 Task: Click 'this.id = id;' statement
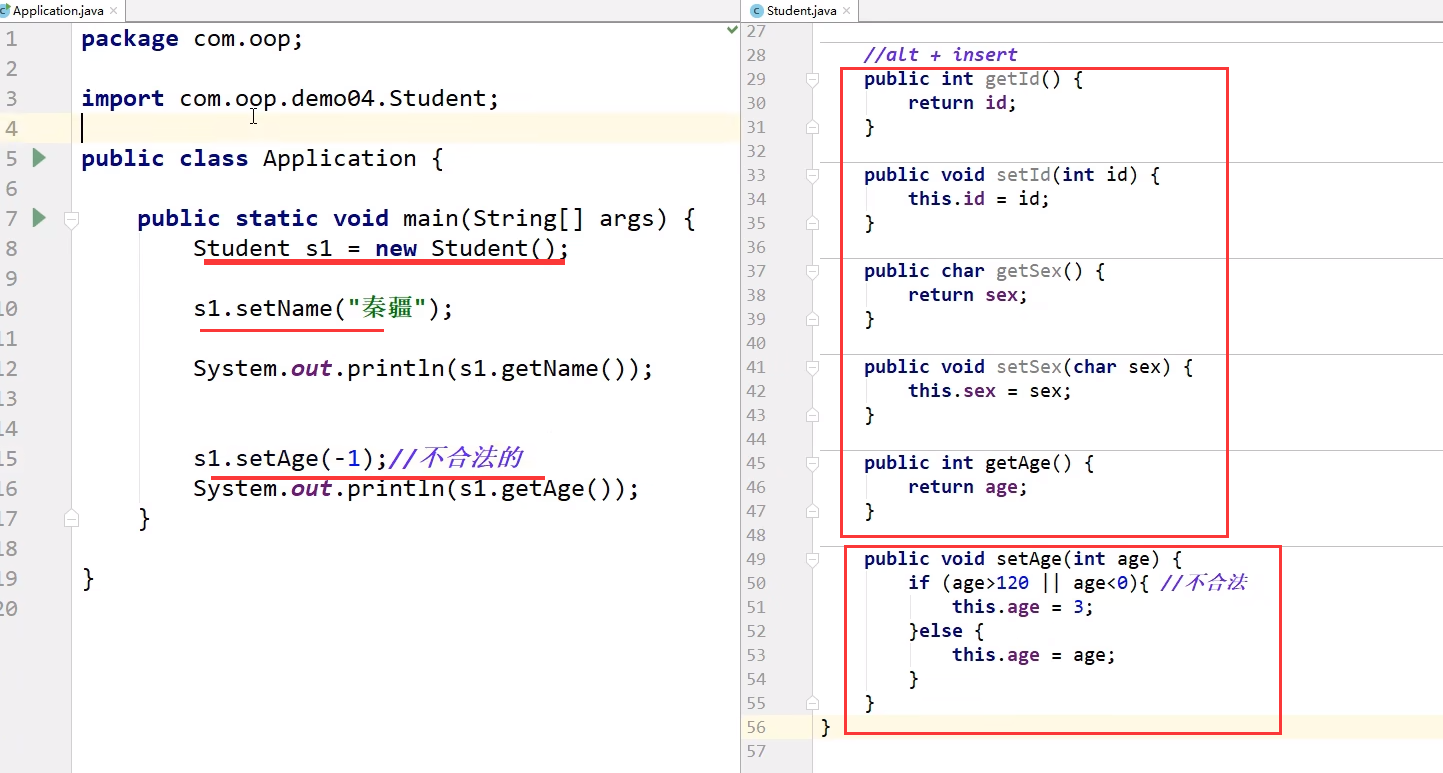(x=979, y=199)
